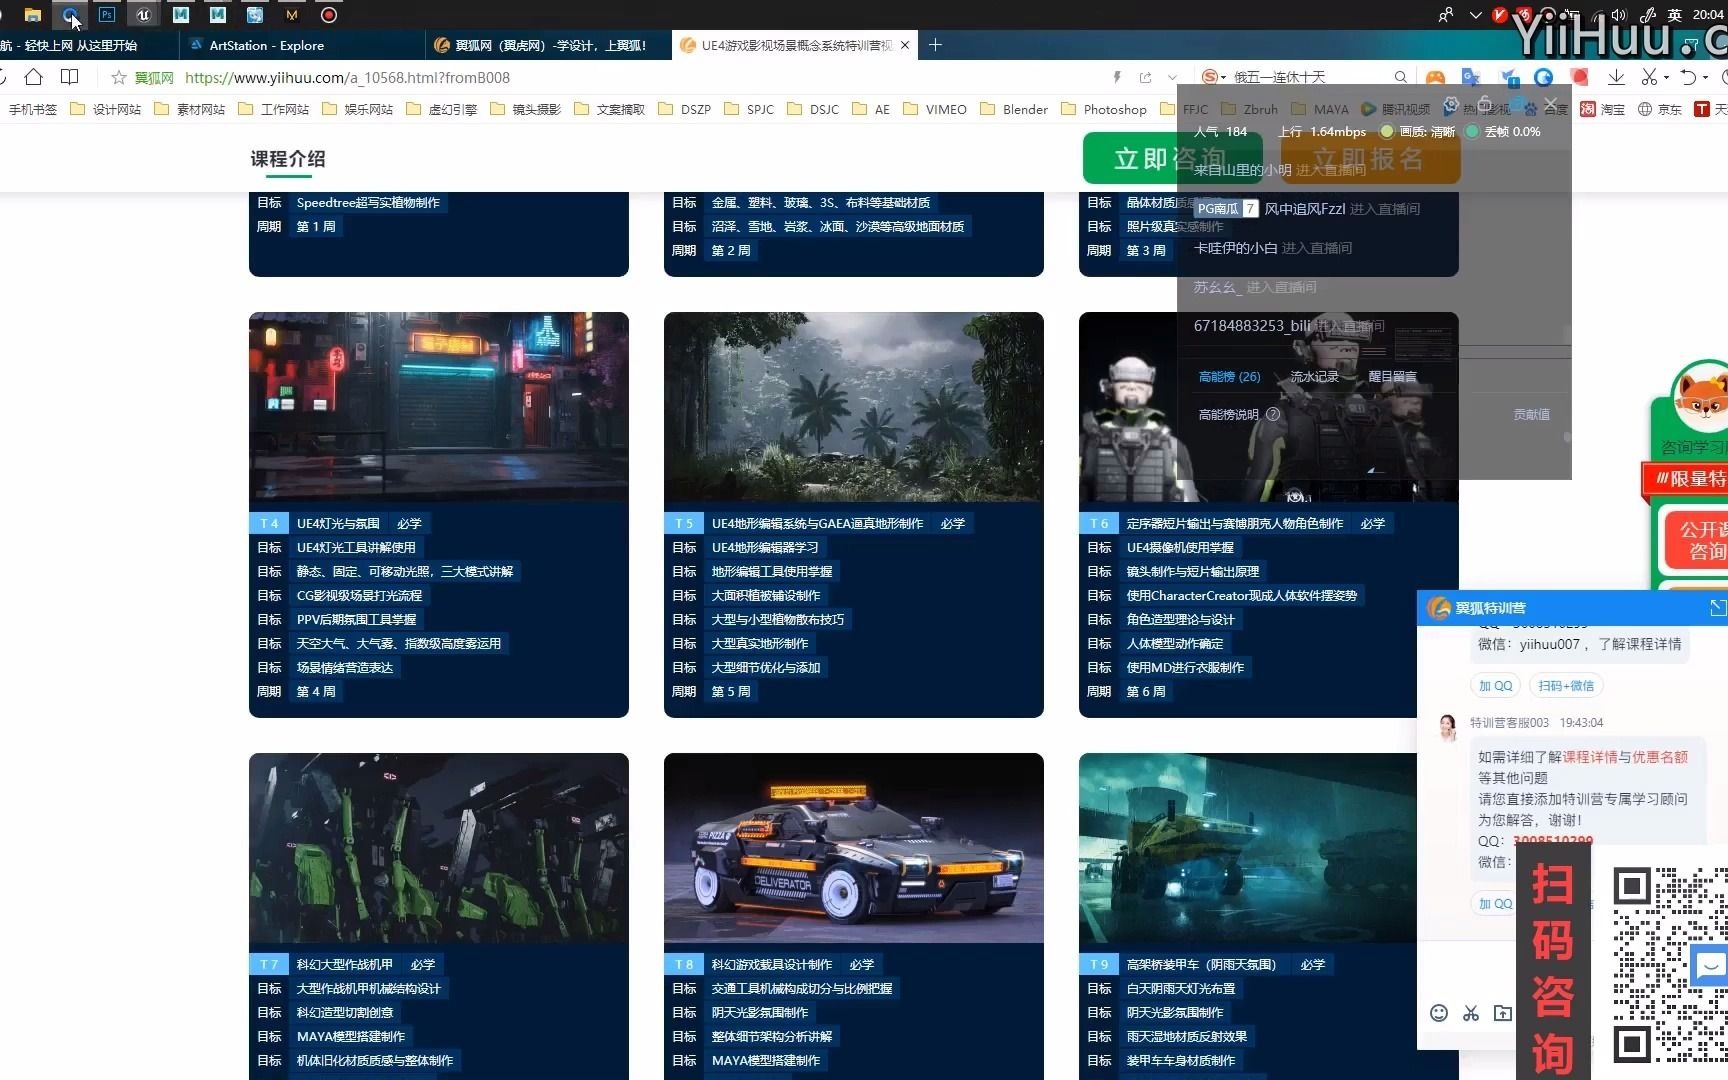Click the gamepad extension icon
Viewport: 1728px width, 1080px height.
pyautogui.click(x=1435, y=77)
